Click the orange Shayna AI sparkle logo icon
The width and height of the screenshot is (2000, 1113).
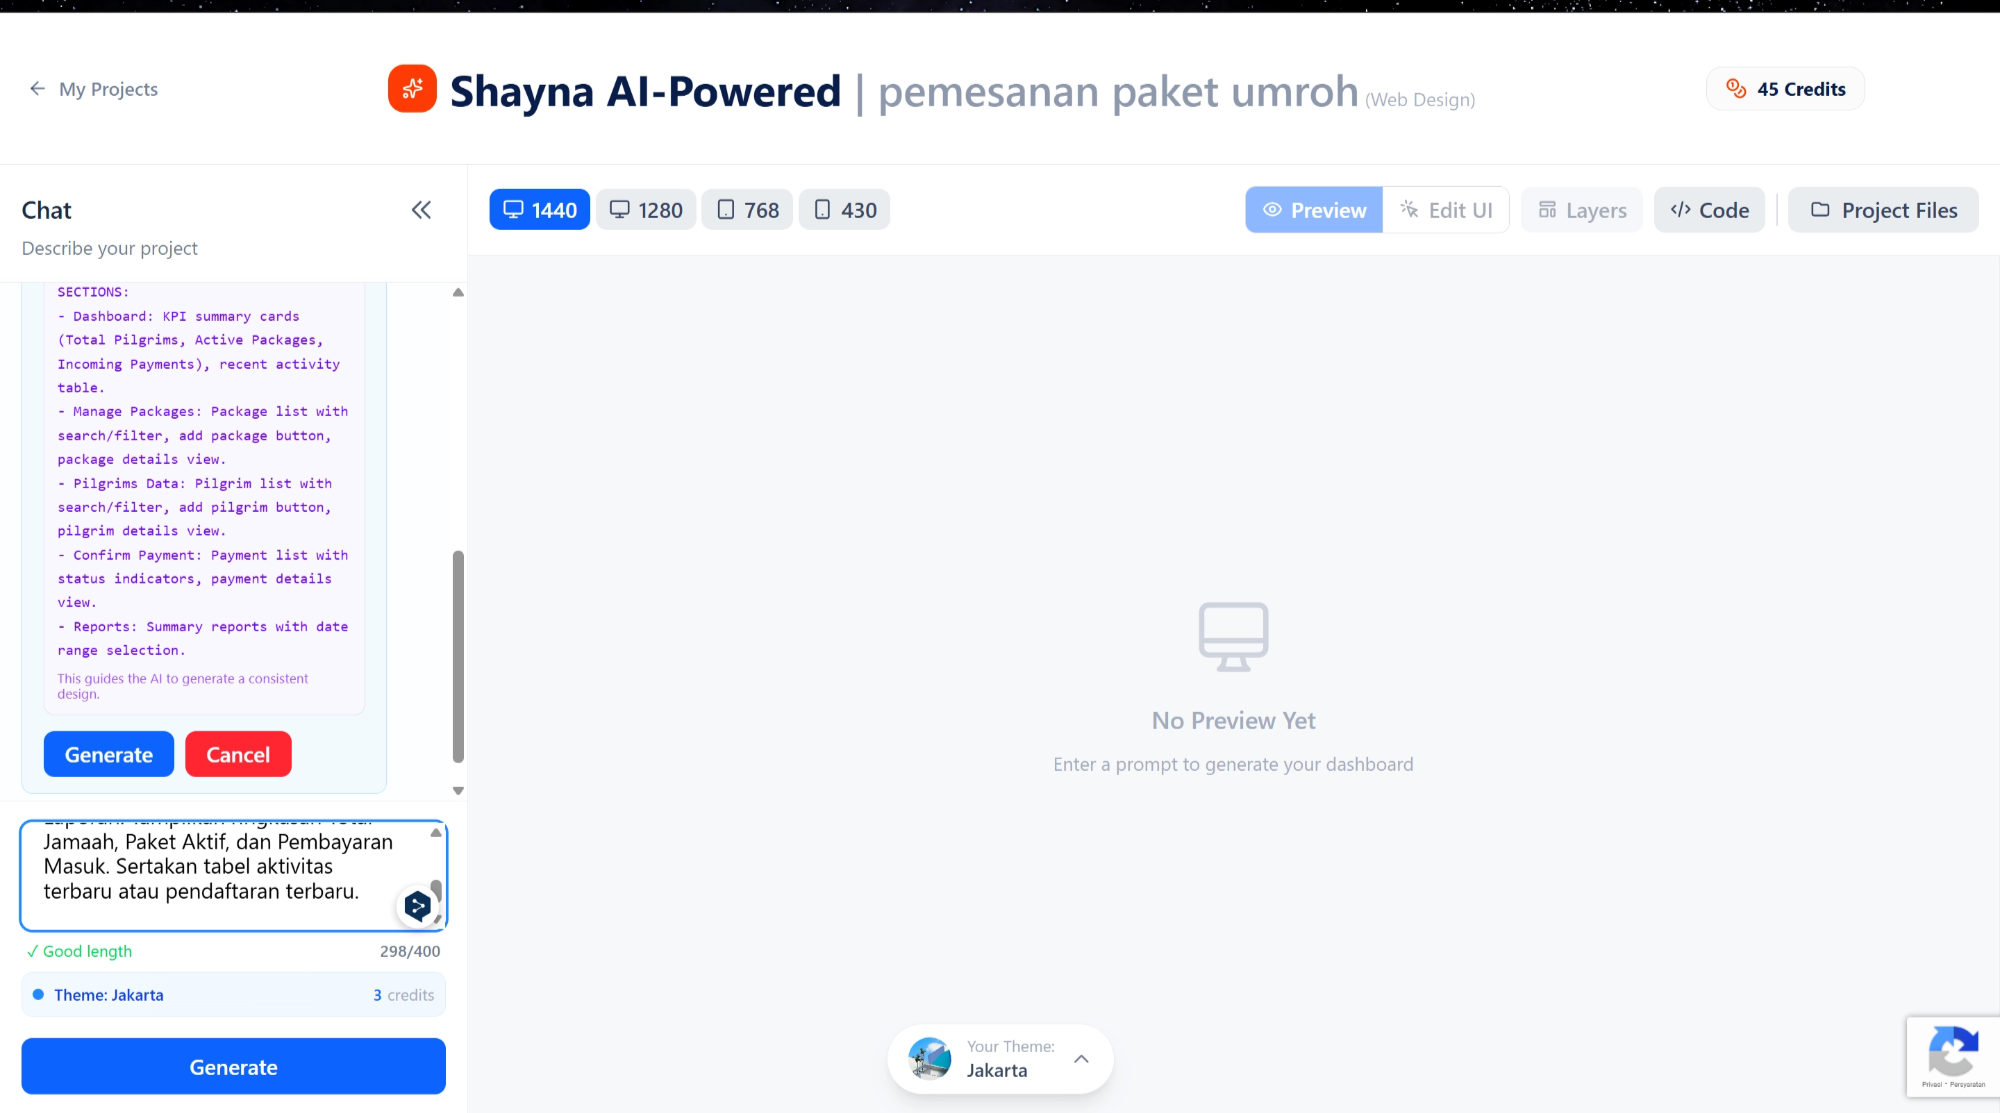coord(412,88)
